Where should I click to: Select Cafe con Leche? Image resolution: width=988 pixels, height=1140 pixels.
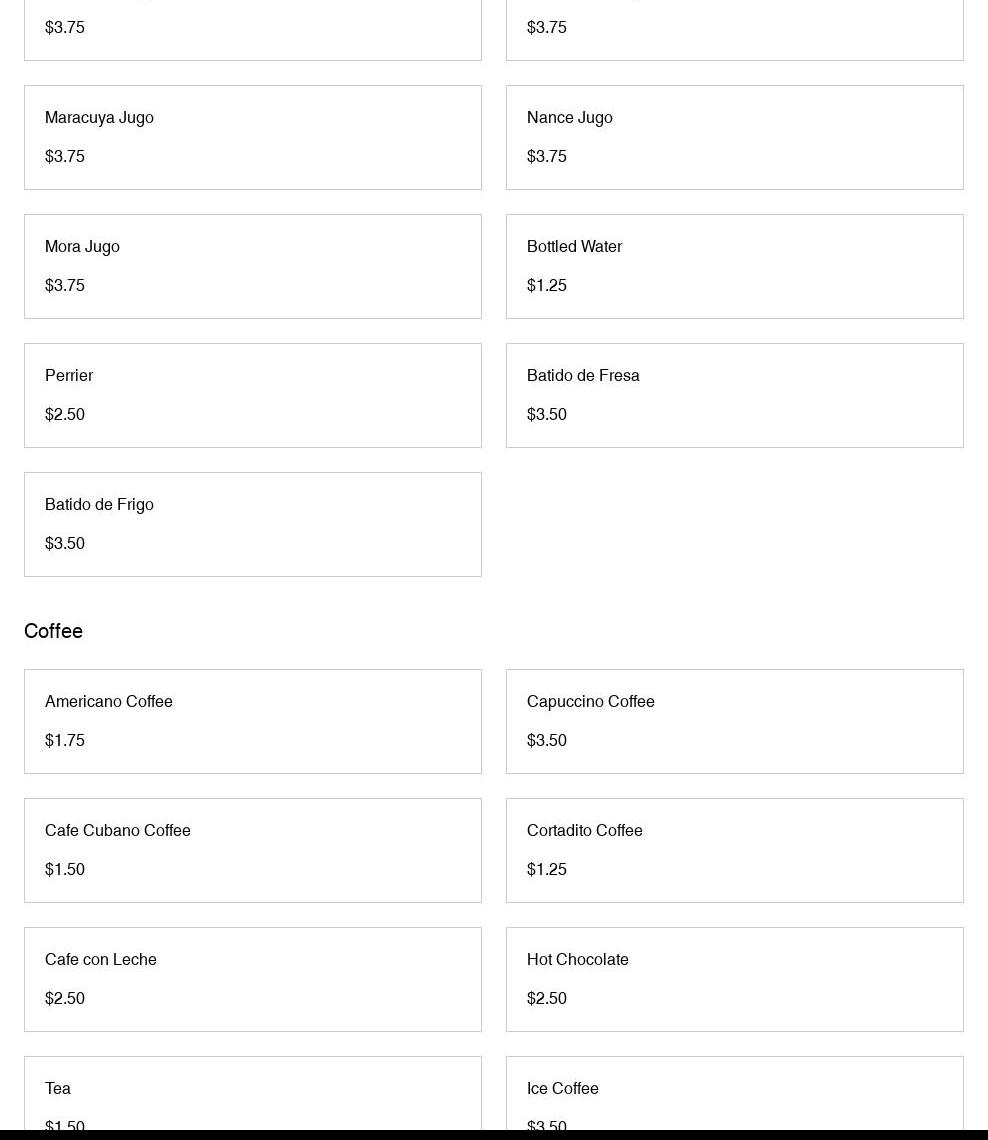point(252,979)
